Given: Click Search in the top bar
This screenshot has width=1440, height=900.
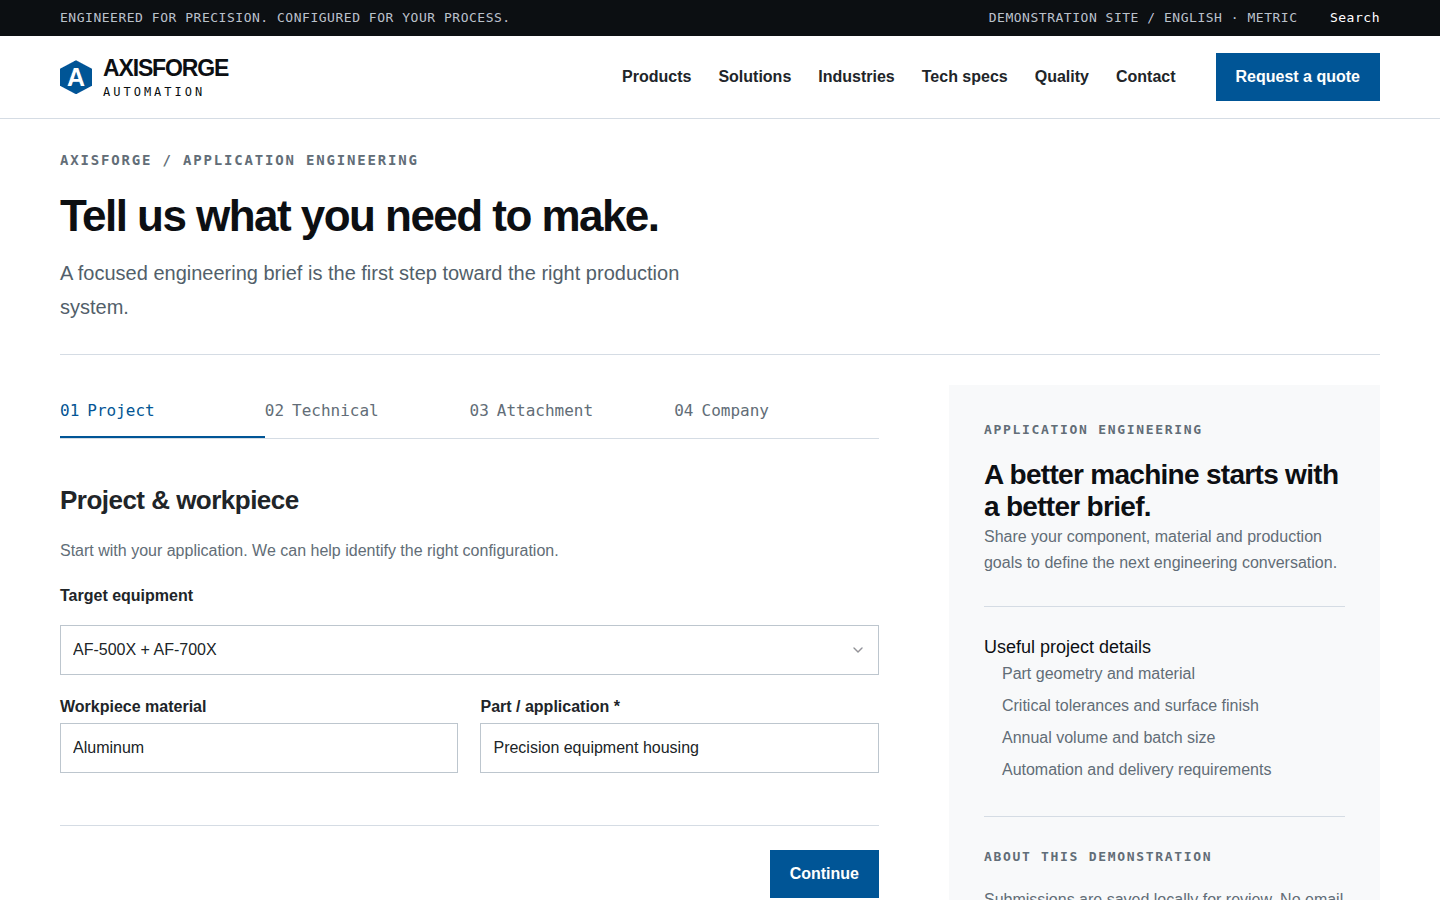Looking at the screenshot, I should 1354,18.
